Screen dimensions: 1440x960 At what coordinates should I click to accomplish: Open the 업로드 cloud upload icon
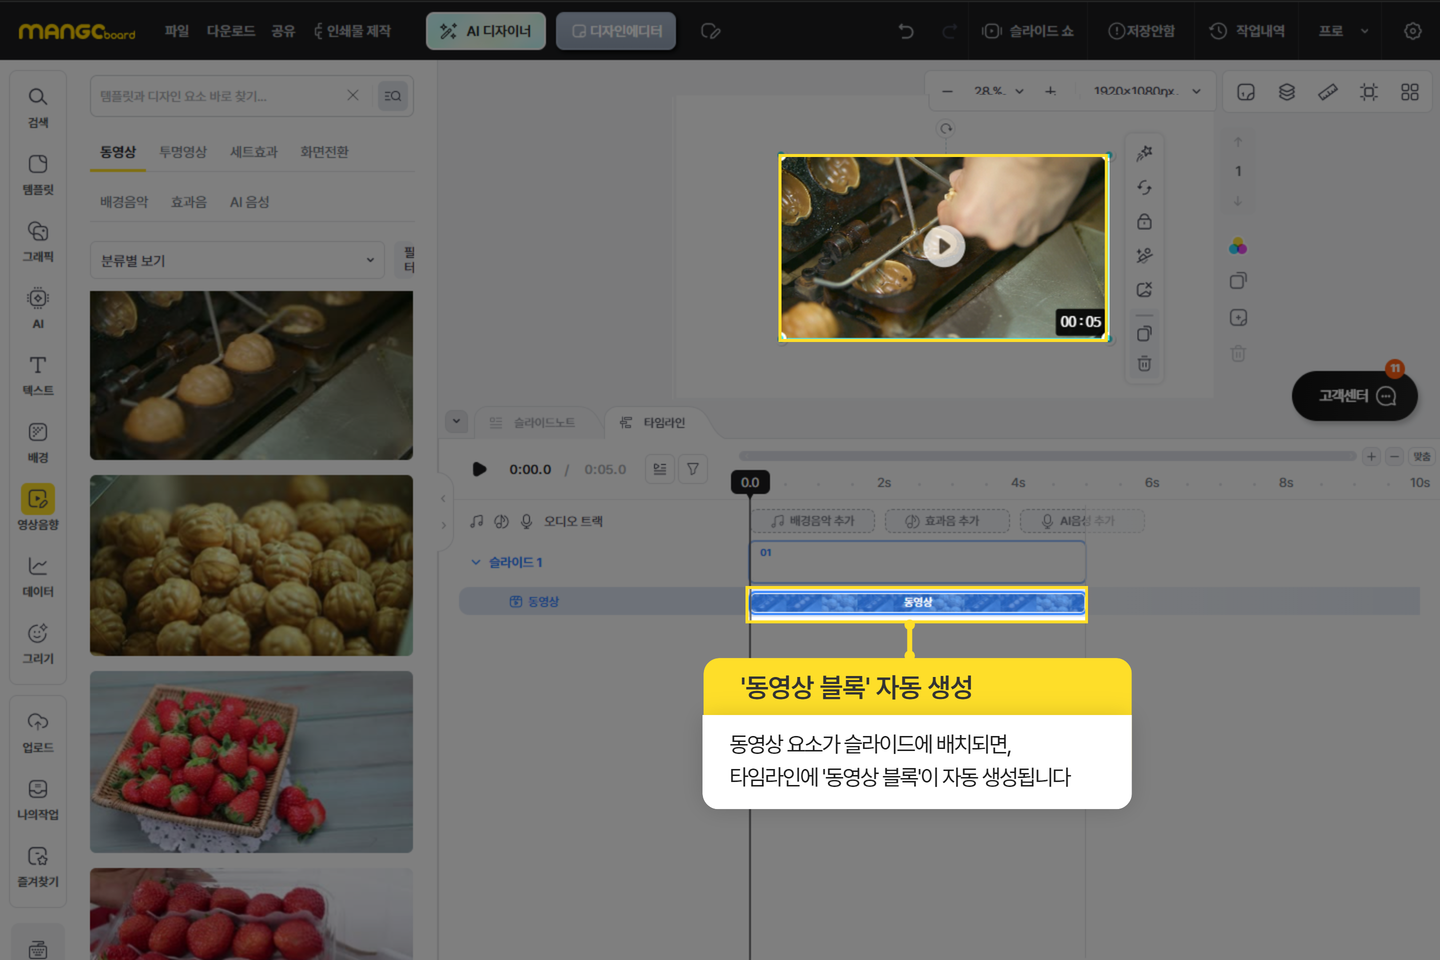38,731
